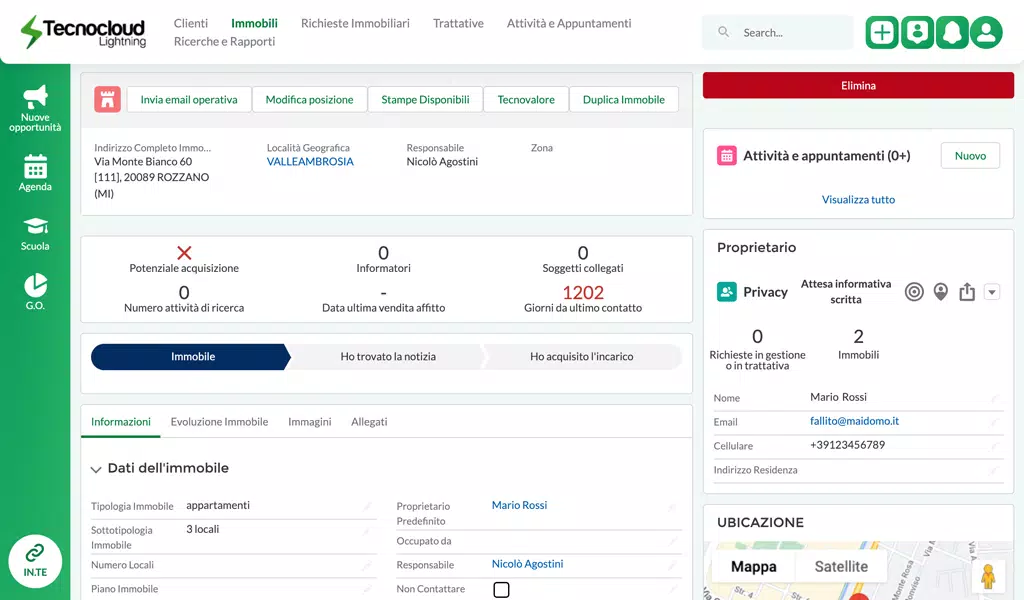Edit Proprietario Predefinito pencil icon
The height and width of the screenshot is (600, 1024).
672,507
